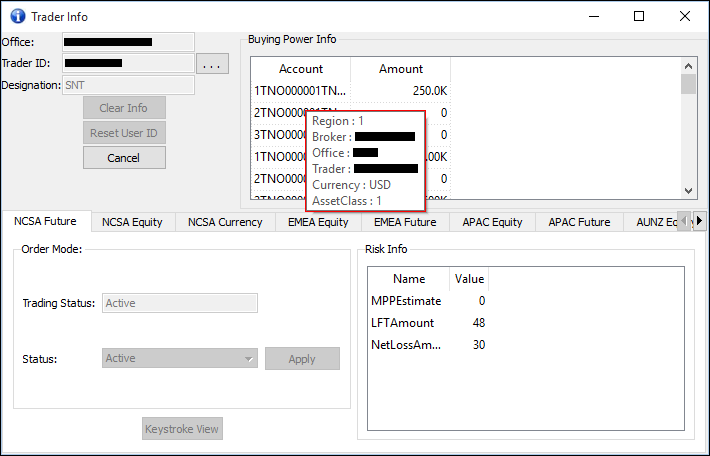Open the EMEA Equity tab
710x456 pixels.
[x=318, y=222]
